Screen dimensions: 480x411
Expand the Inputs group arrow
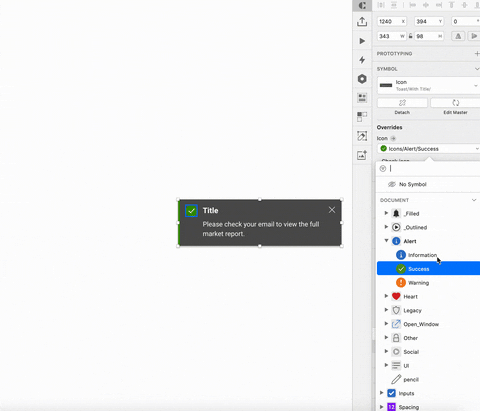pyautogui.click(x=381, y=393)
